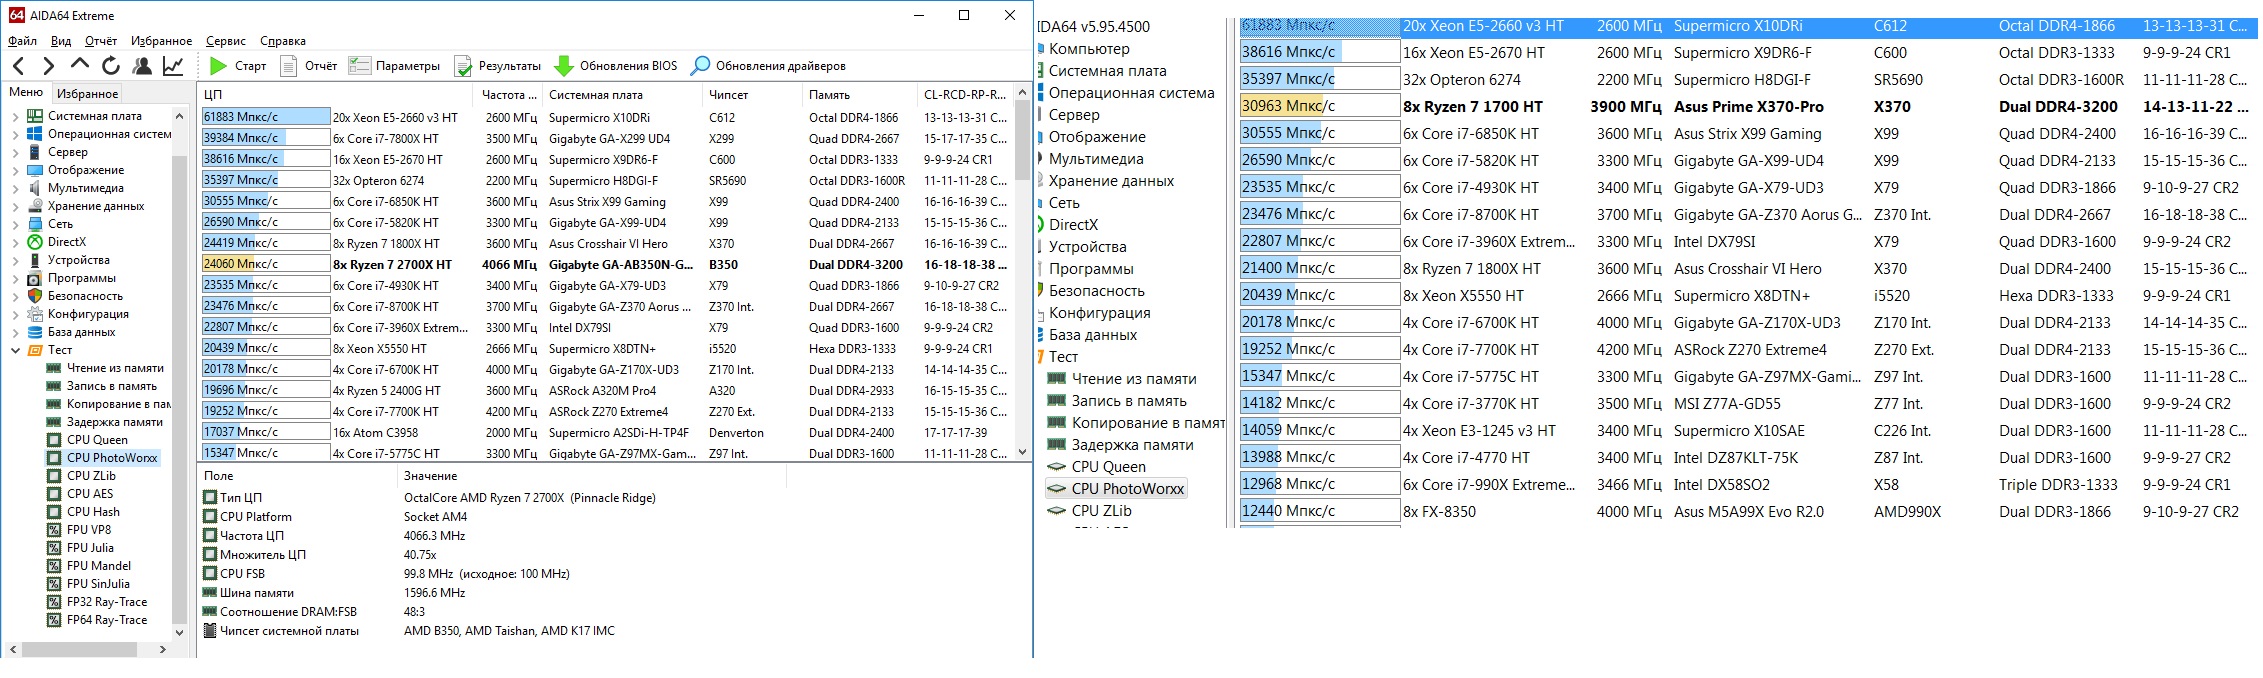This screenshot has width=2263, height=678.
Task: Open the Избранное menu in menu bar
Action: point(161,41)
